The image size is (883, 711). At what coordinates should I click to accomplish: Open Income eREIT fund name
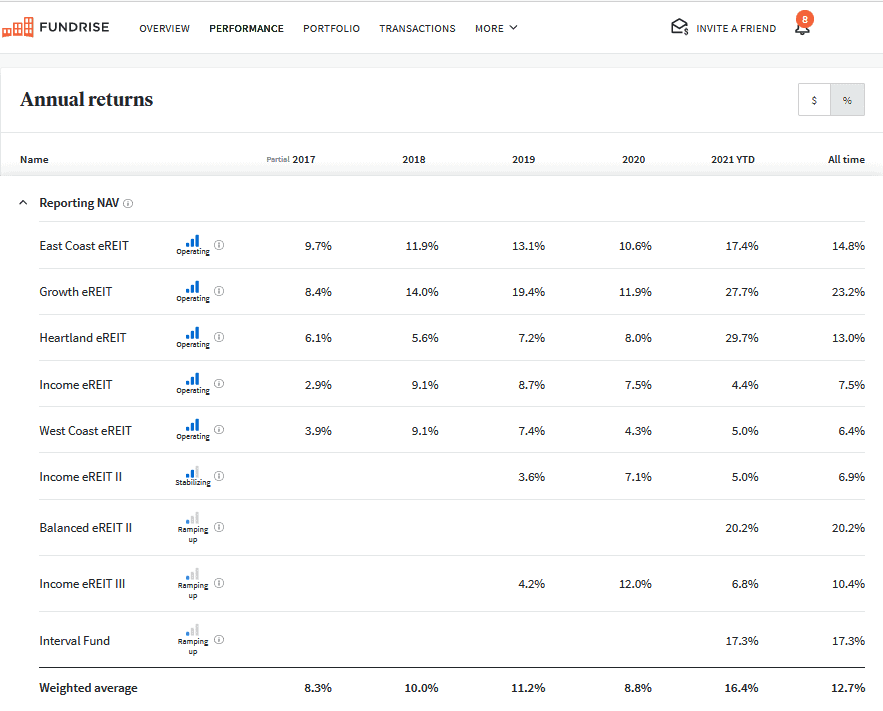(75, 384)
